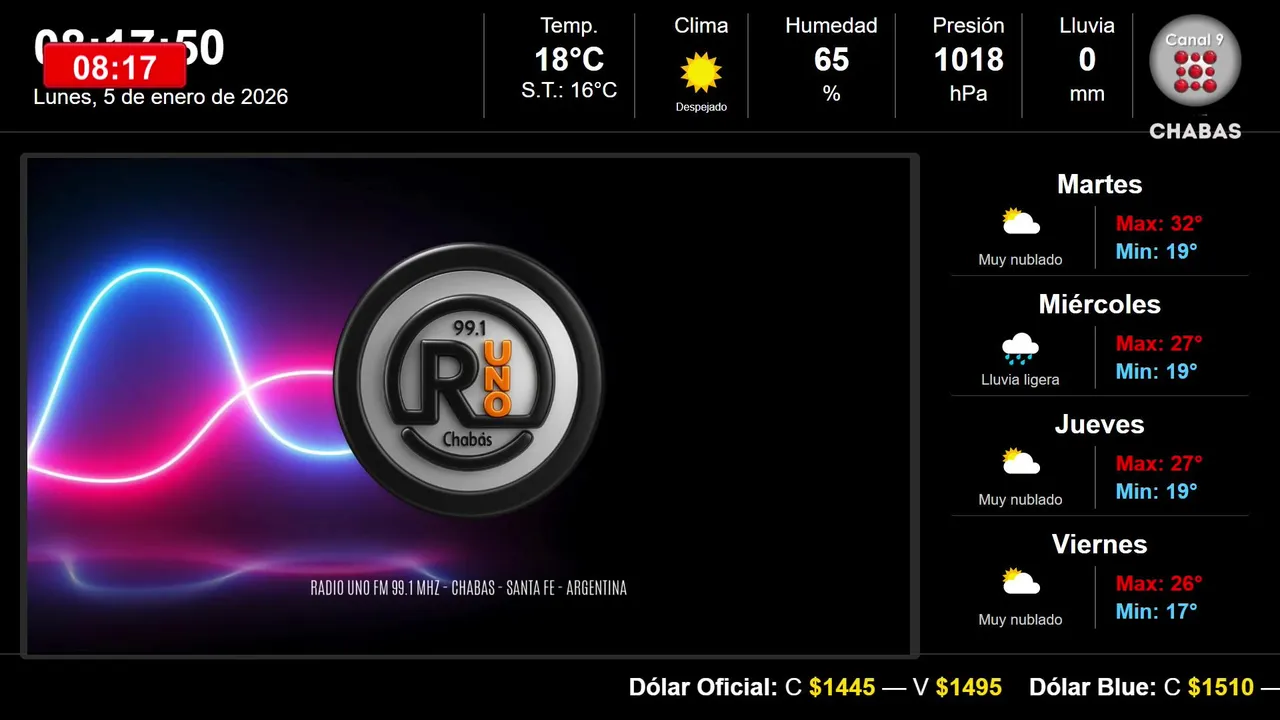
Task: Click the Miércoles day heading
Action: [1099, 304]
